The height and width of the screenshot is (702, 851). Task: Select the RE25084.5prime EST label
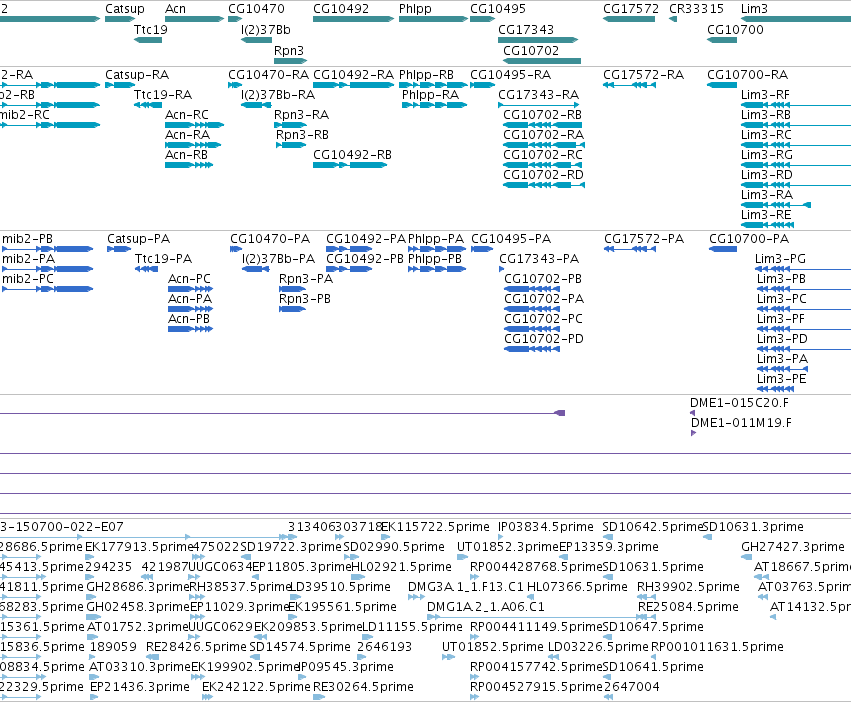click(x=688, y=606)
